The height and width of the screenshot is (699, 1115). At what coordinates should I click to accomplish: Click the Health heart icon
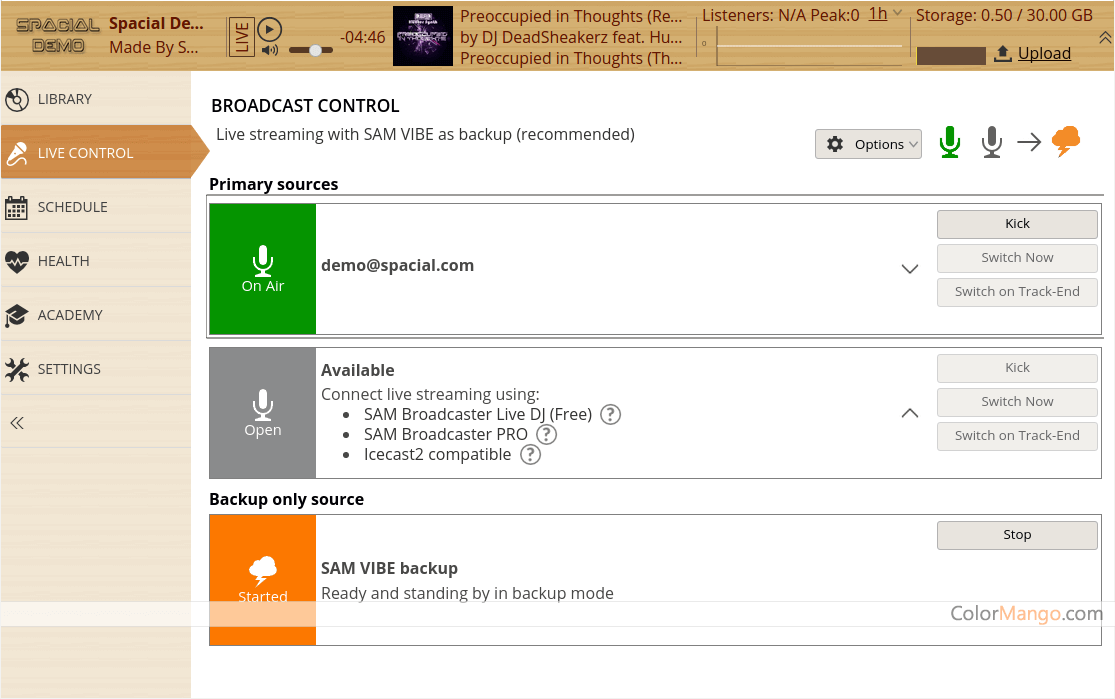coord(17,261)
